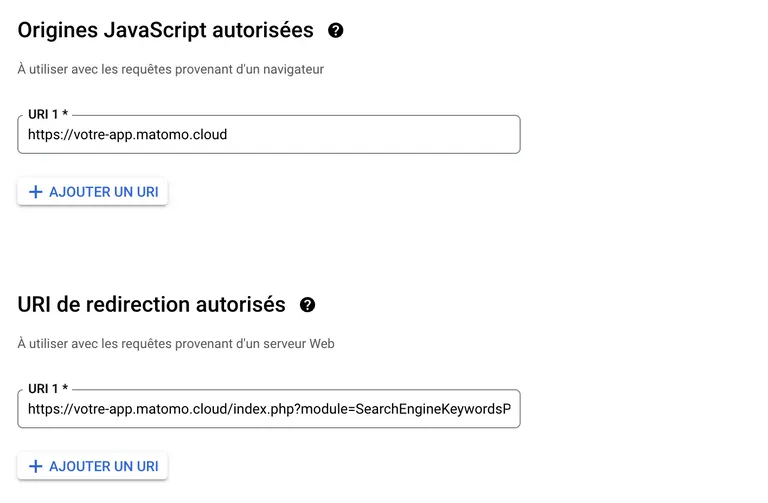Select text about requêtes provenant d'un serveur Web

pyautogui.click(x=176, y=343)
